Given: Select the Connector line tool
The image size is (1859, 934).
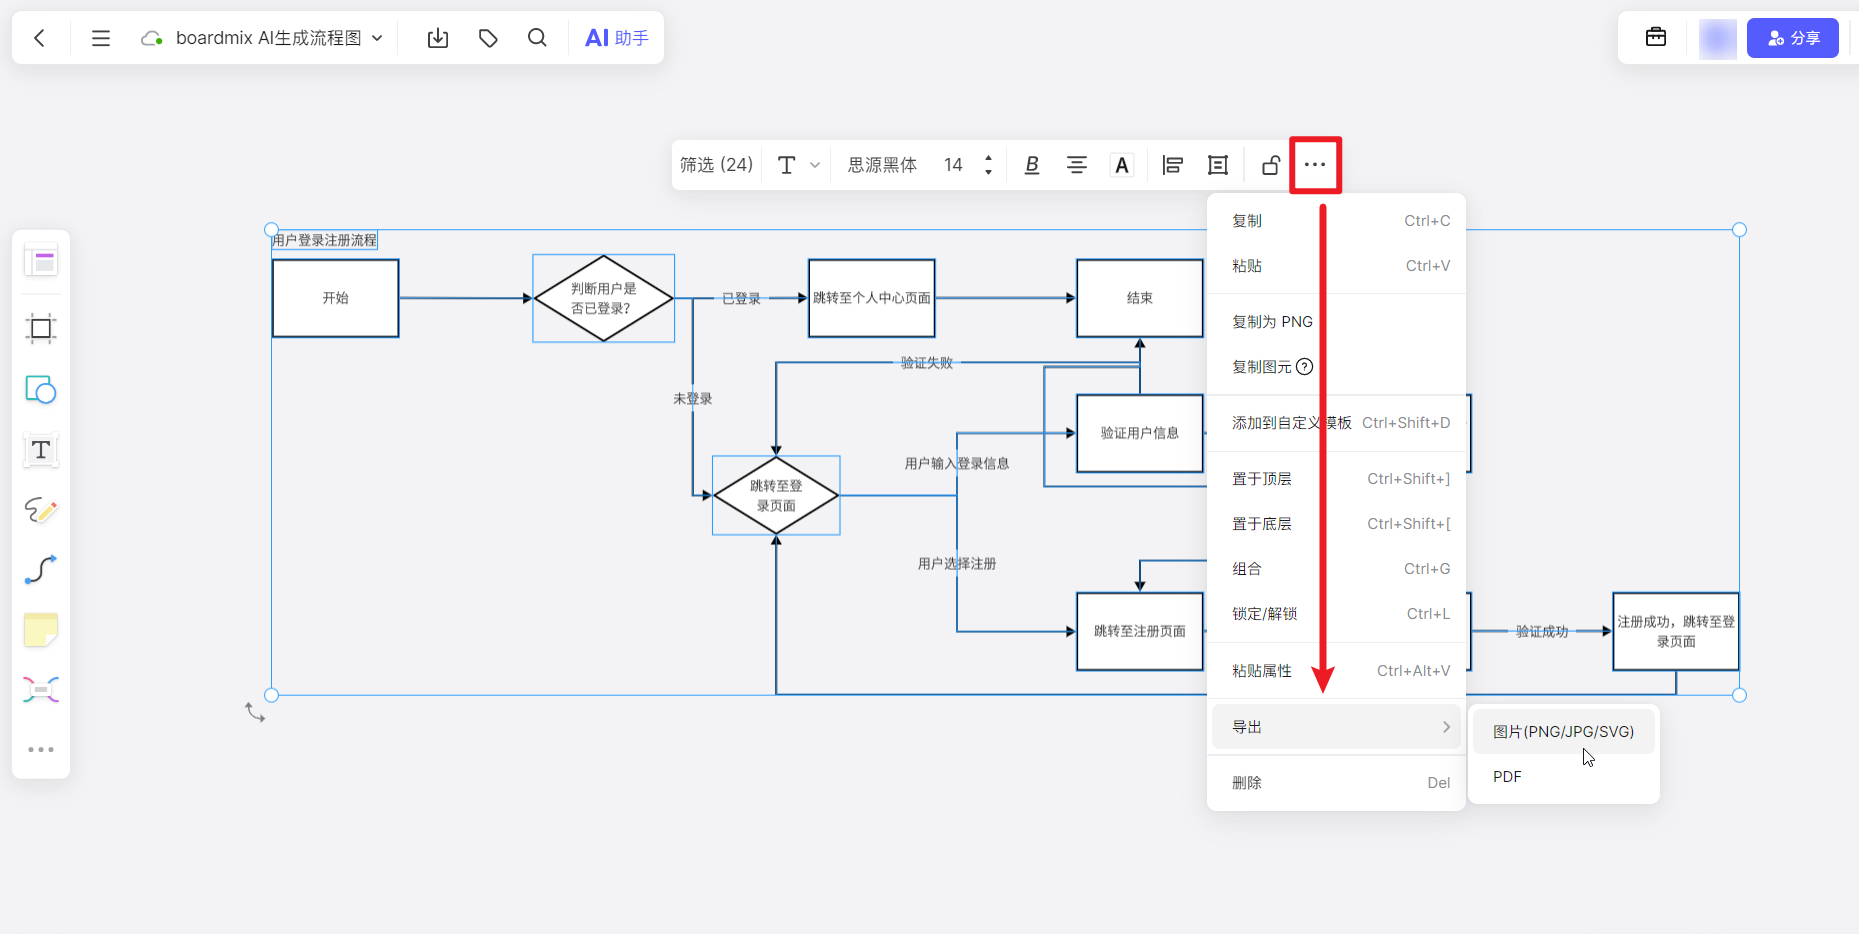Looking at the screenshot, I should [41, 570].
